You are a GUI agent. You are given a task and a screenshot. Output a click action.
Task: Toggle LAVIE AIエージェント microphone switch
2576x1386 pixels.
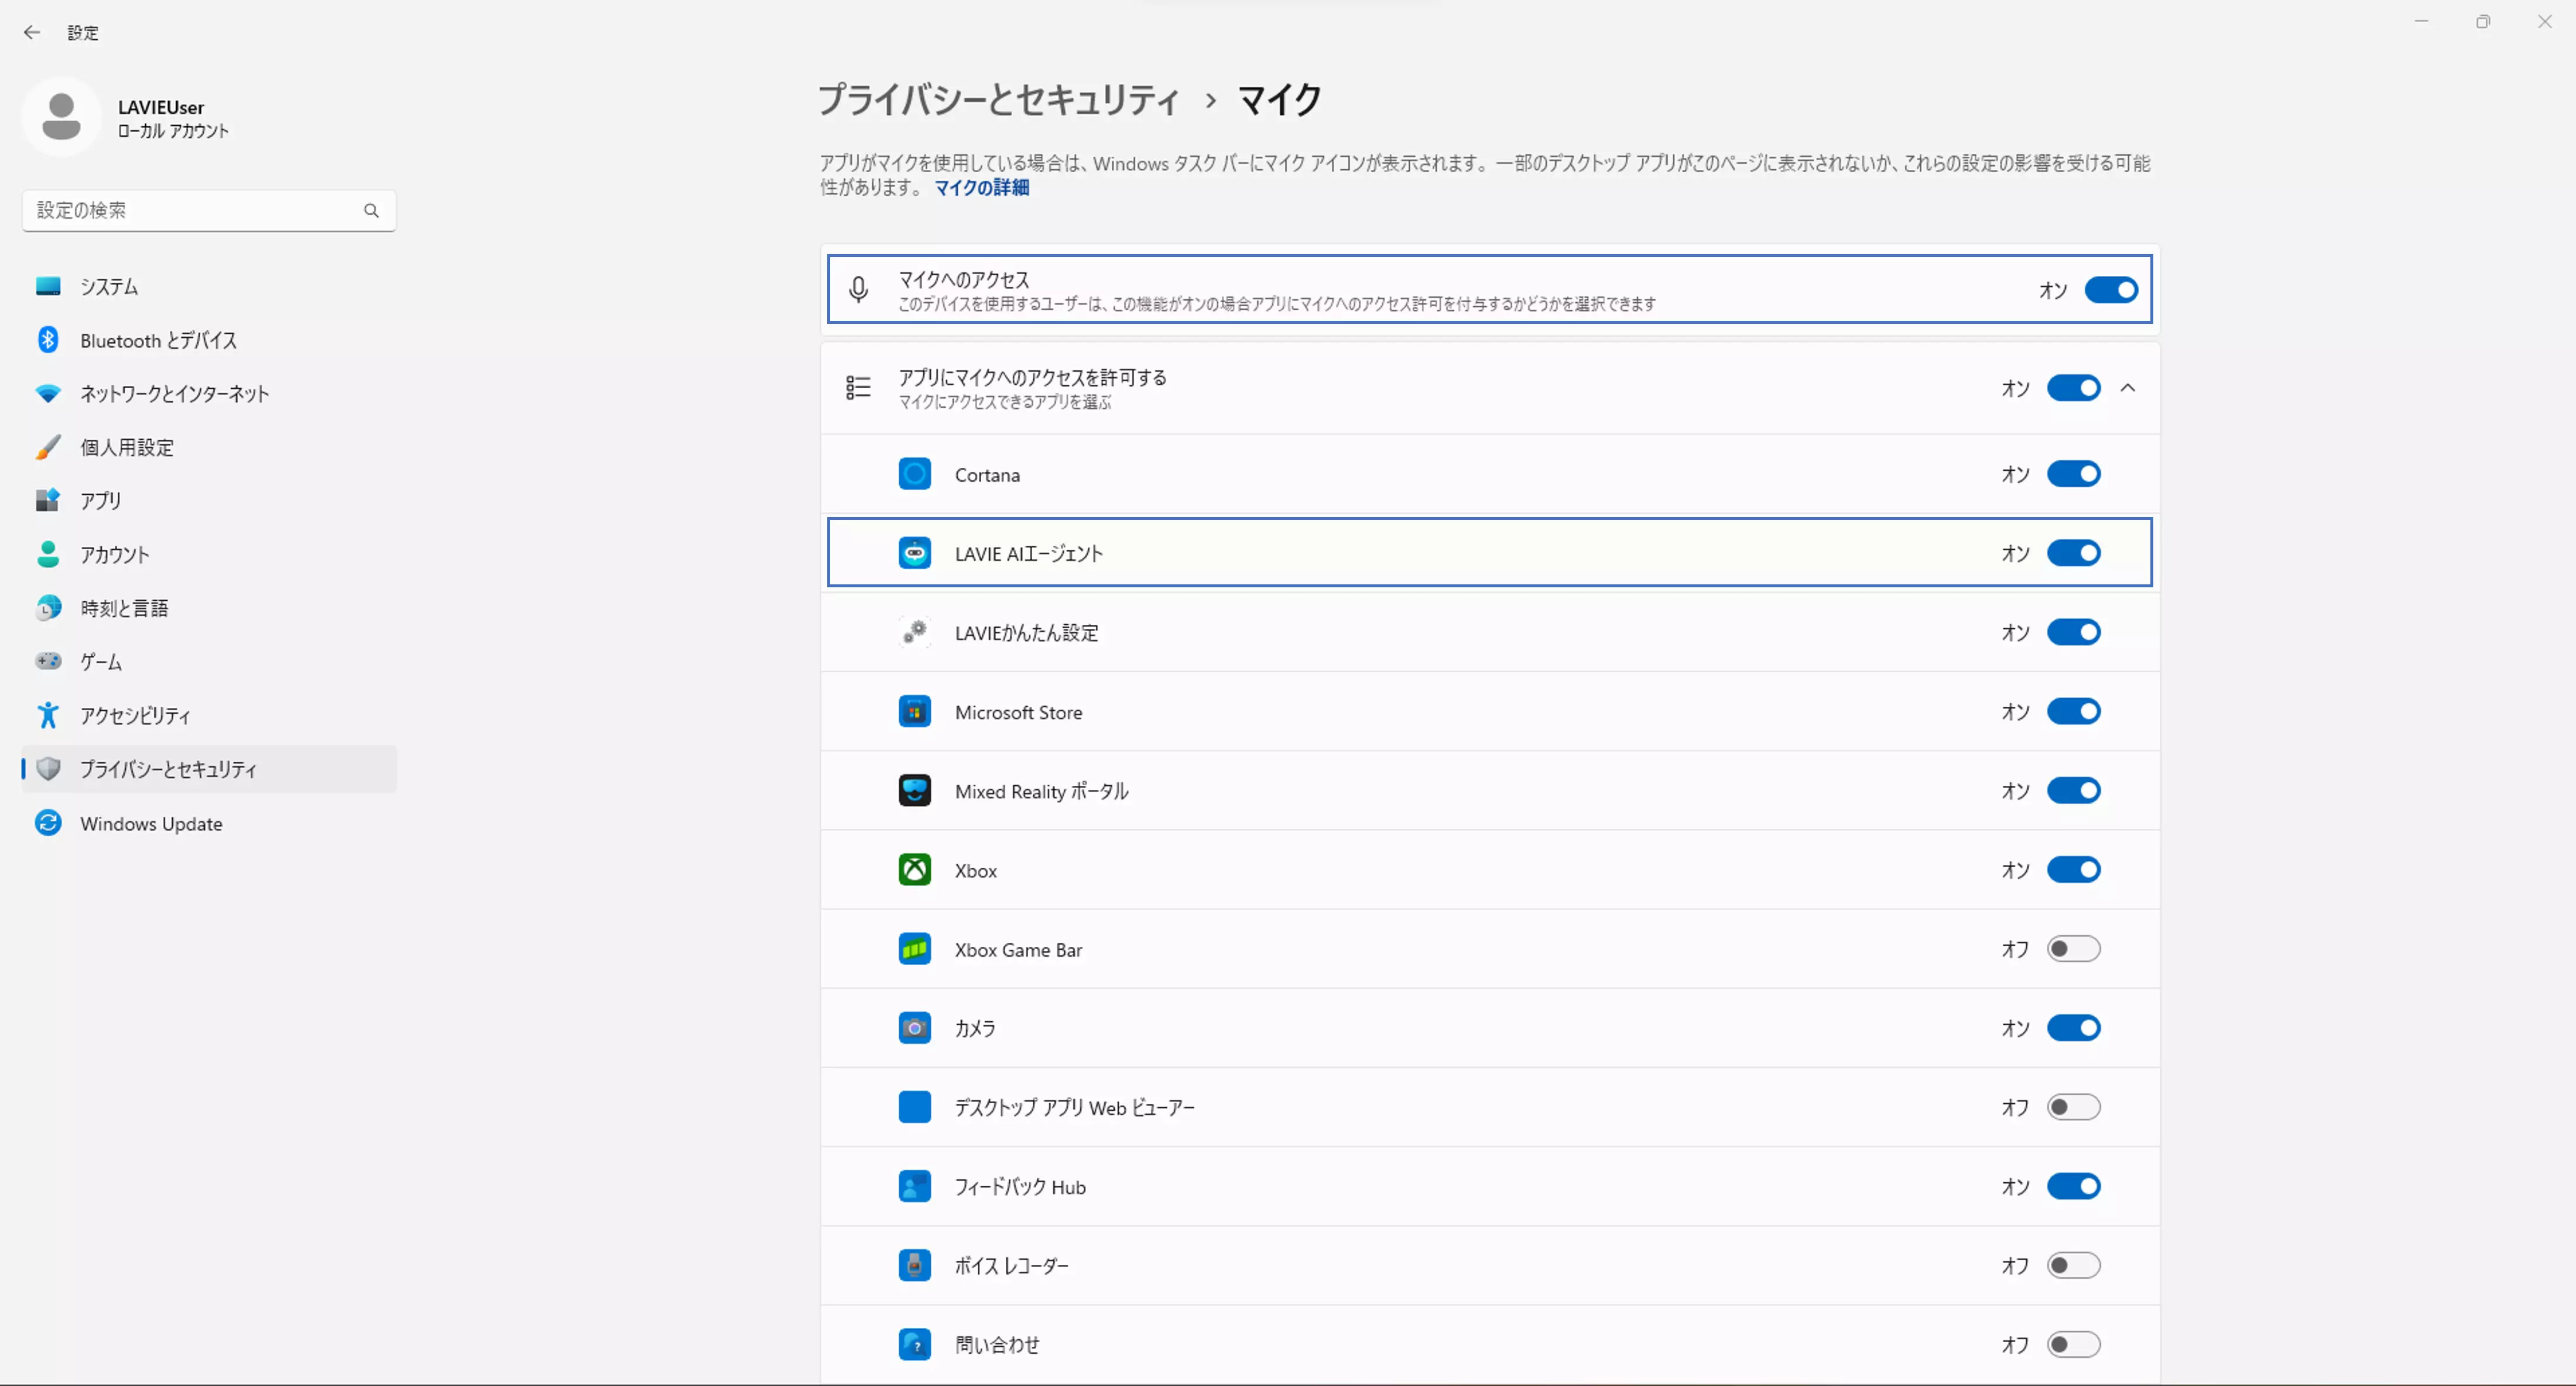coord(2073,553)
